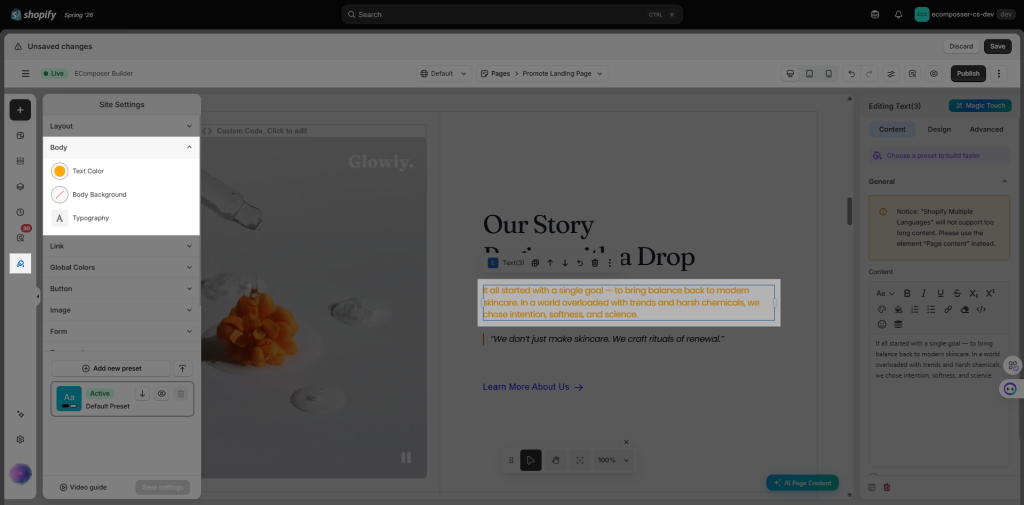This screenshot has width=1024, height=505.
Task: Click the add element plus button
Action: (x=20, y=110)
